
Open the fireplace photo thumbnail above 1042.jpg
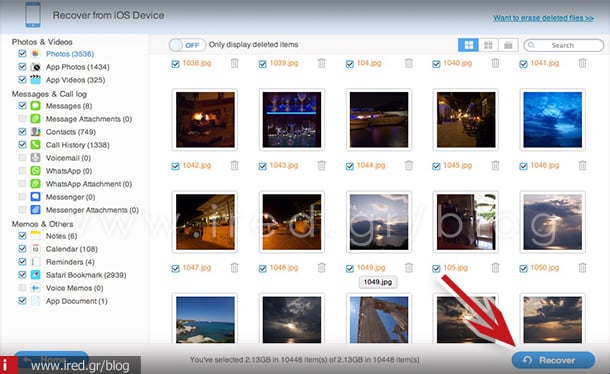(205, 119)
